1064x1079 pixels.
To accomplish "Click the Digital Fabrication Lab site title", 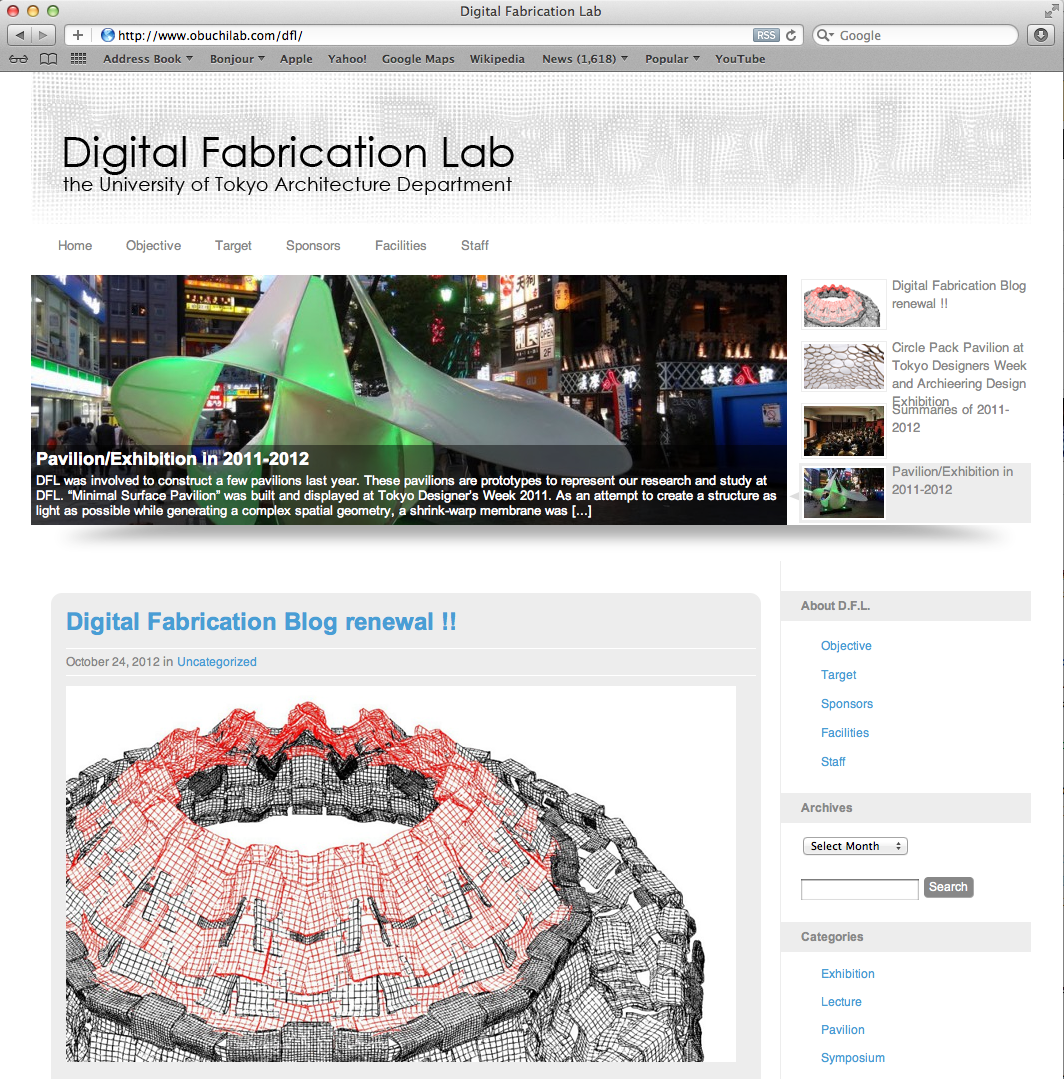I will [x=288, y=152].
